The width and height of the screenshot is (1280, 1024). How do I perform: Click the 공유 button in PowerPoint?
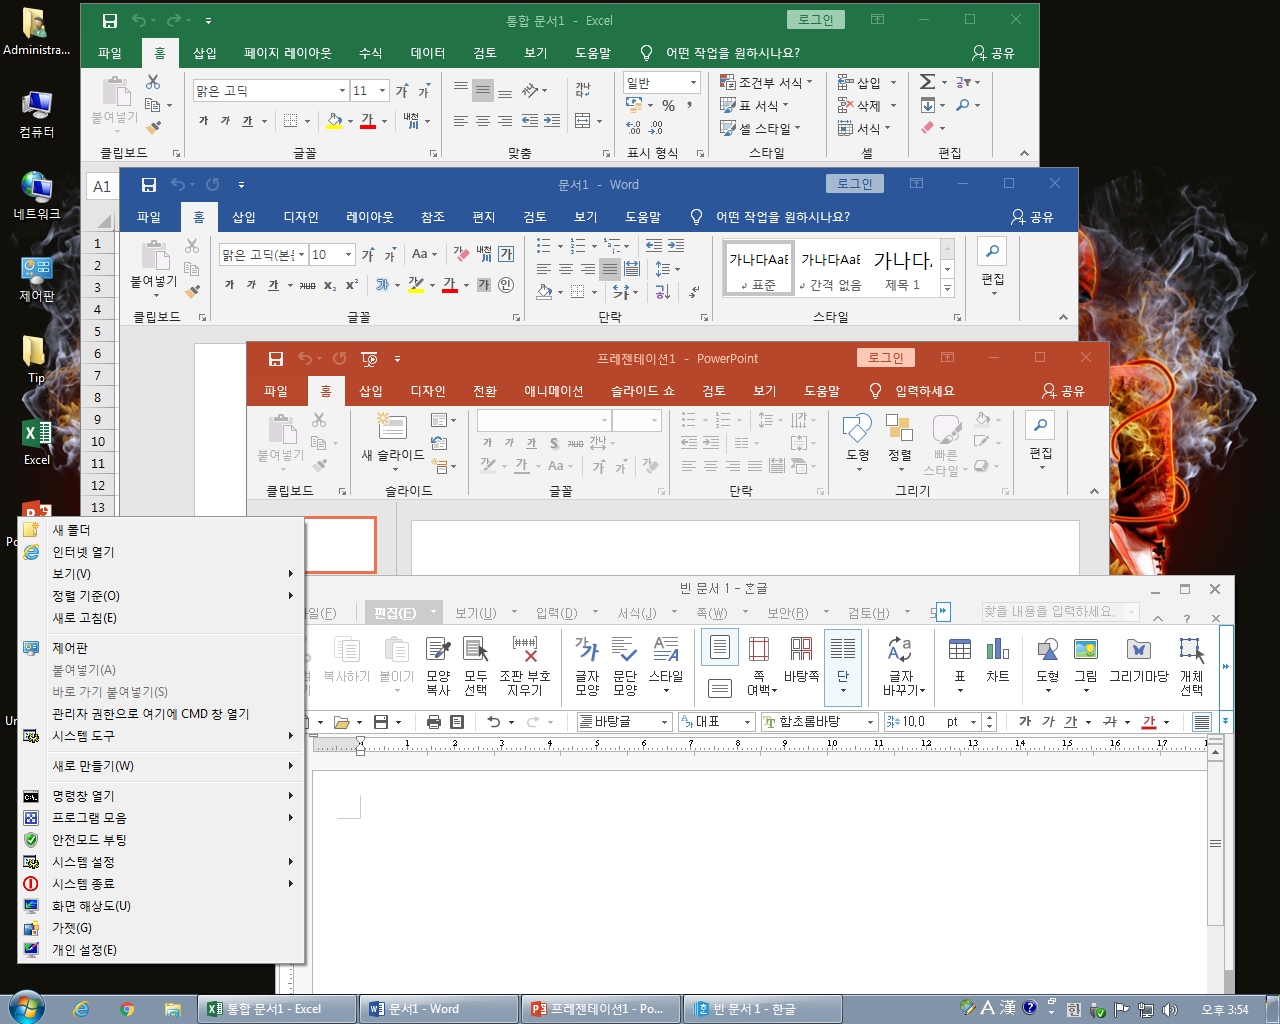click(x=1063, y=391)
